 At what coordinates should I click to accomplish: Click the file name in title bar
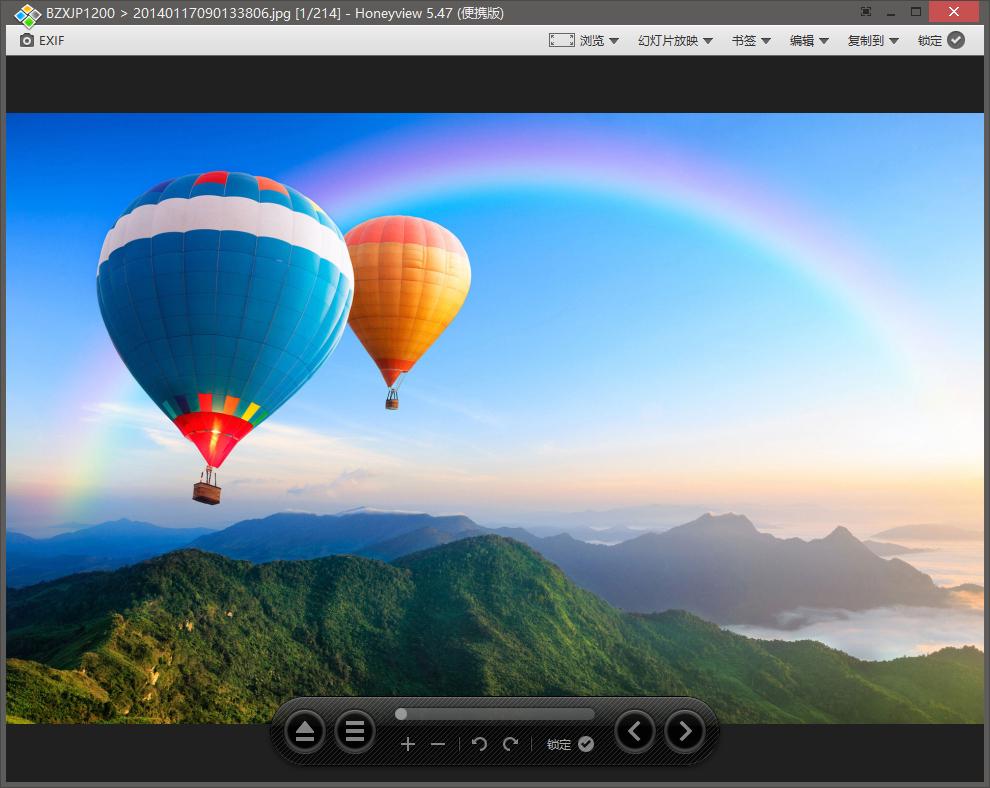point(212,13)
